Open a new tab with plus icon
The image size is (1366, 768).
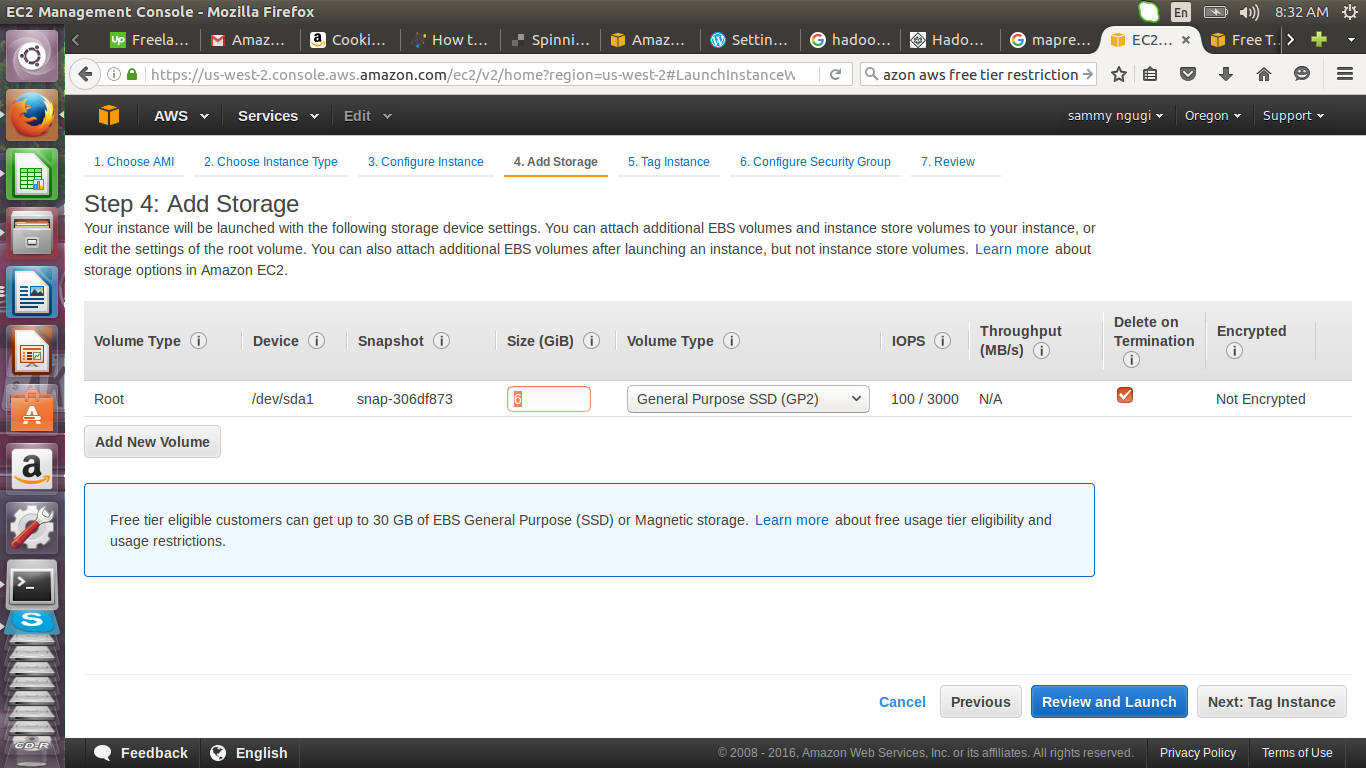pos(1319,40)
